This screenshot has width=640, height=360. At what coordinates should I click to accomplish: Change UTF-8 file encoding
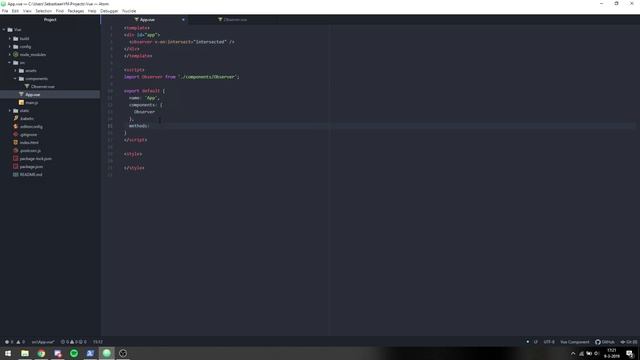point(549,342)
